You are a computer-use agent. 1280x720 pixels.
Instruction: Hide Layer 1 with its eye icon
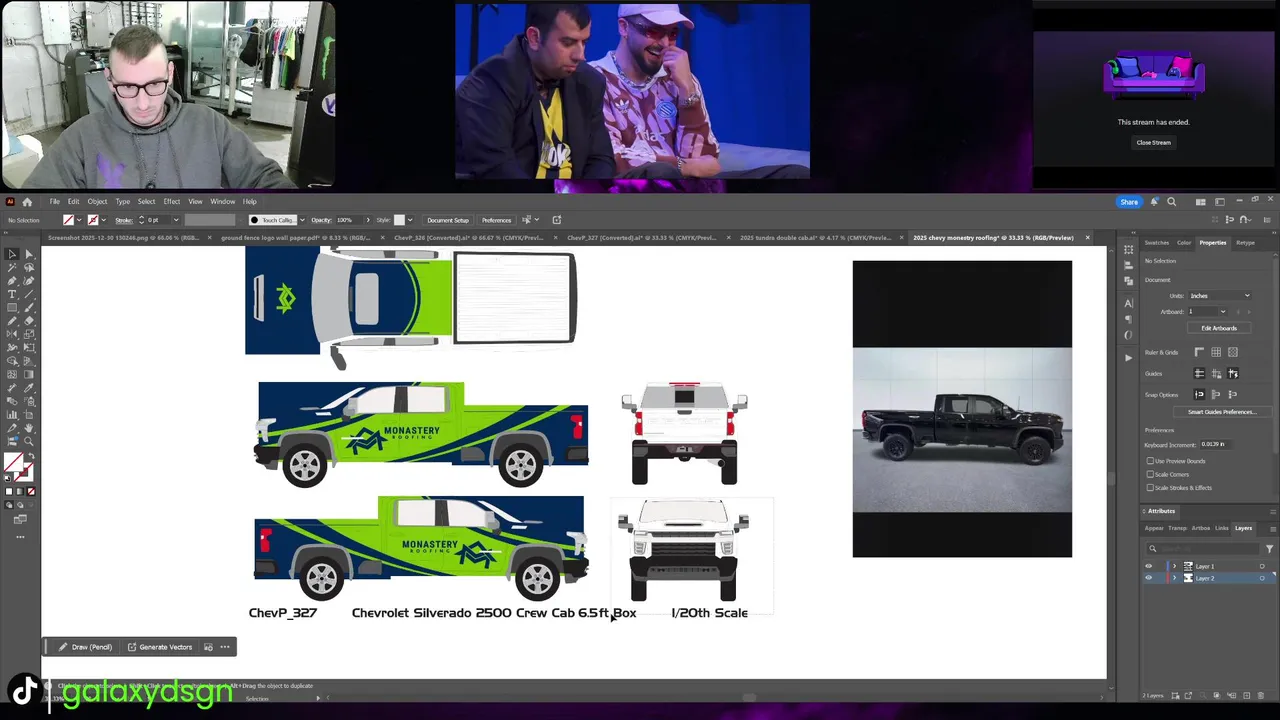(x=1148, y=566)
